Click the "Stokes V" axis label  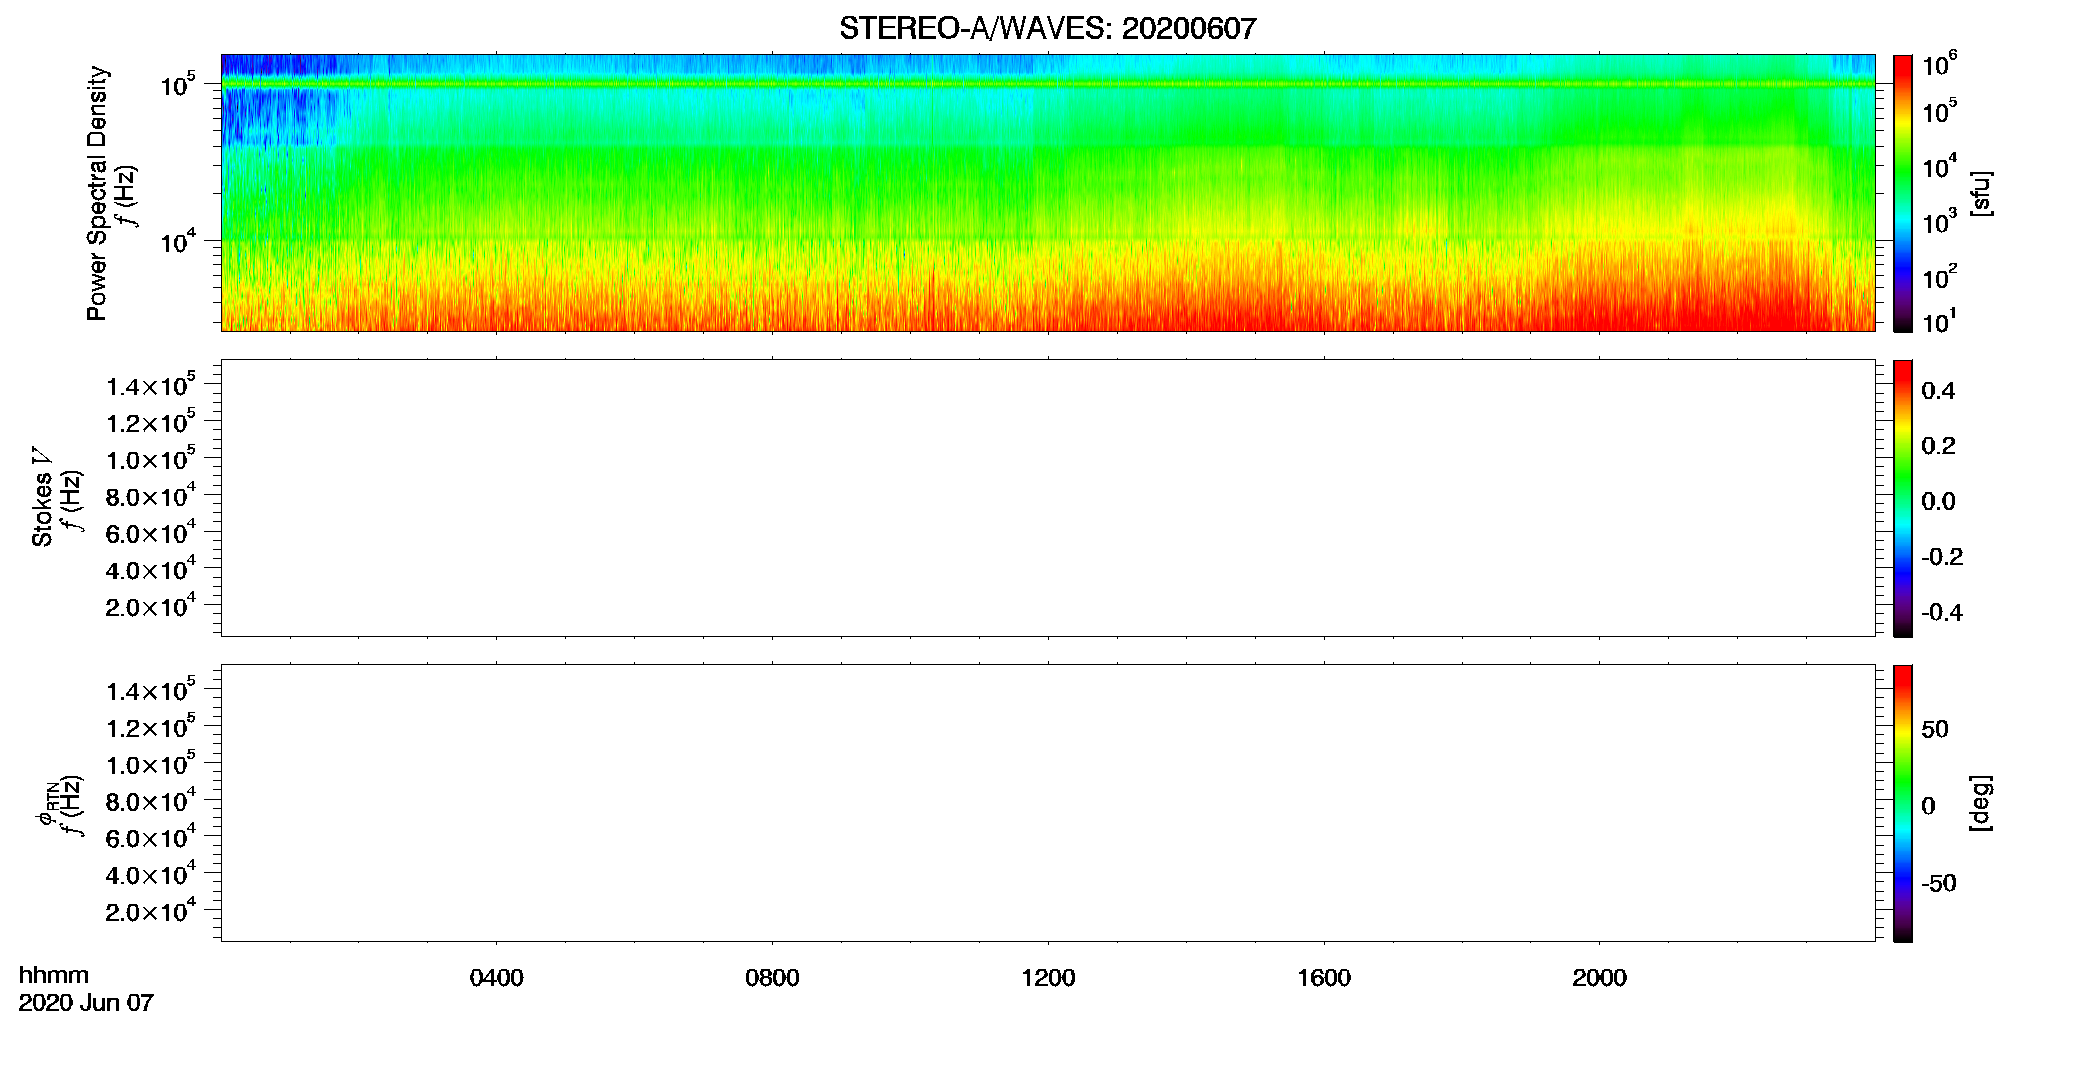(43, 497)
